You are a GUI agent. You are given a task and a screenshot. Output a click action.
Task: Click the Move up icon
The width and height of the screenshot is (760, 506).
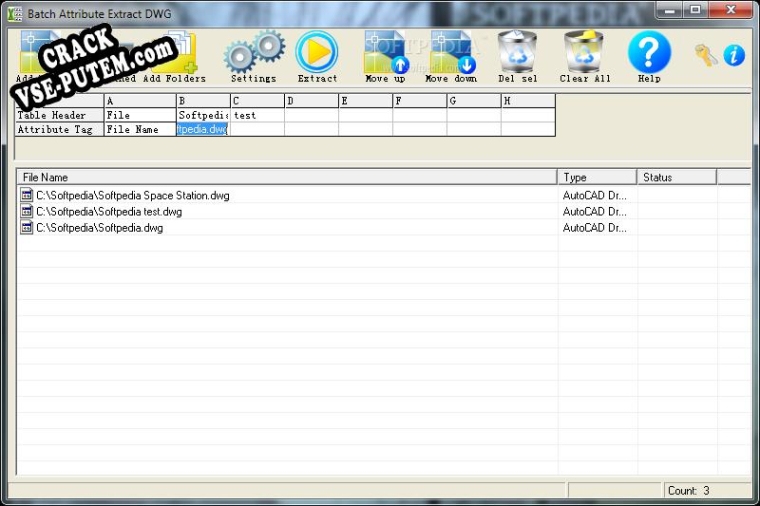[x=385, y=55]
